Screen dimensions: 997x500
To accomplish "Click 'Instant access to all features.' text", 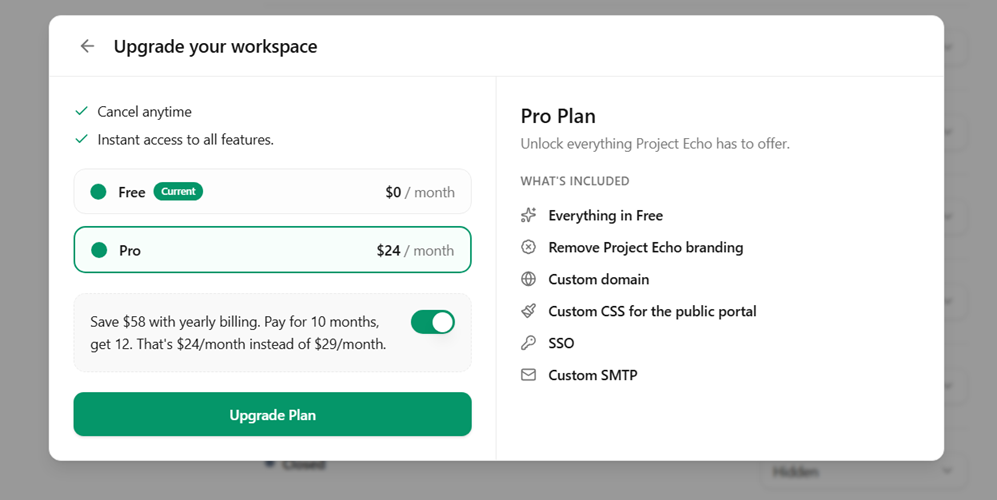I will pos(186,140).
